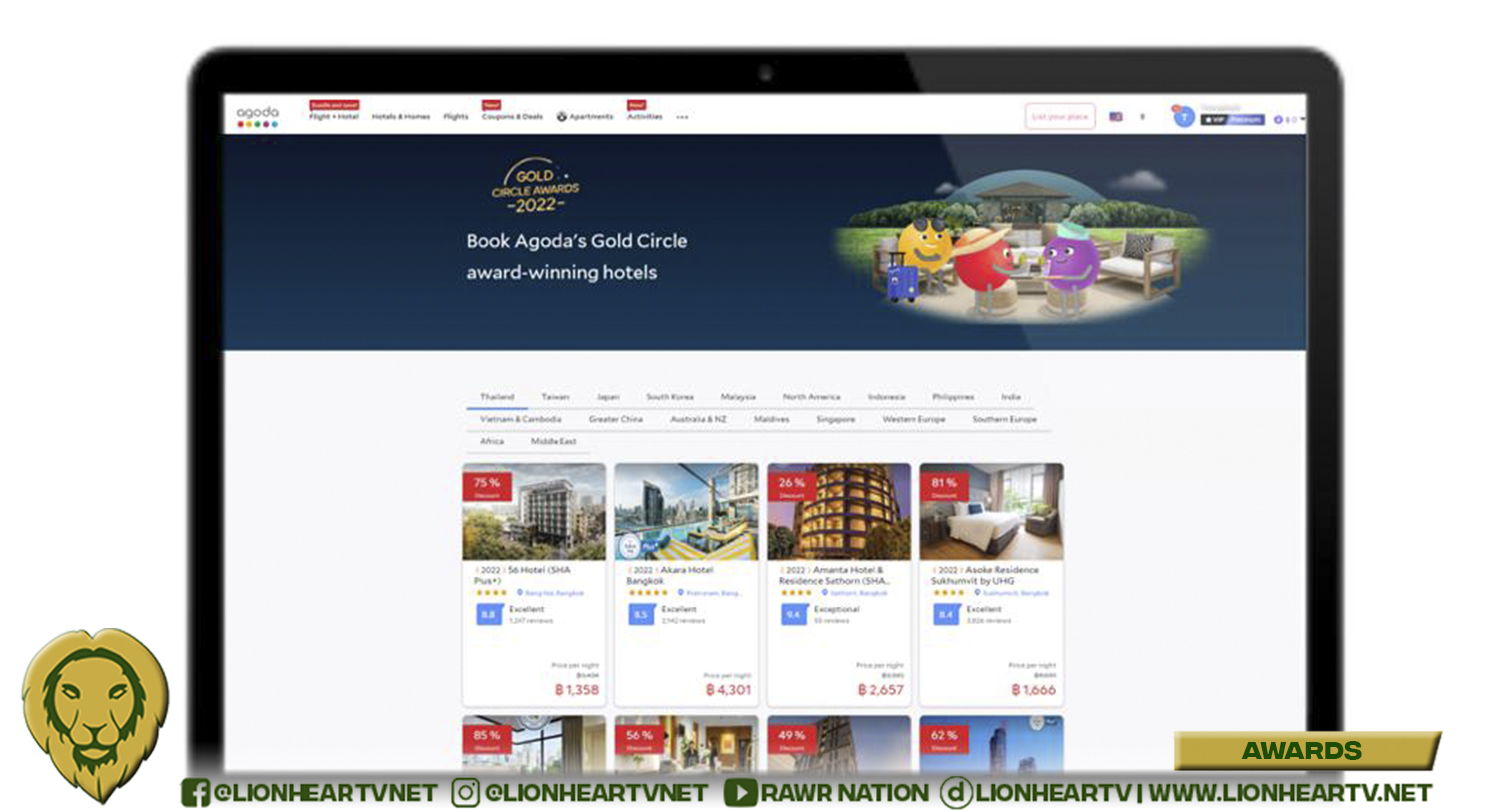Viewport: 1500px width, 812px height.
Task: Open the three-dots more menu in navbar
Action: [682, 117]
